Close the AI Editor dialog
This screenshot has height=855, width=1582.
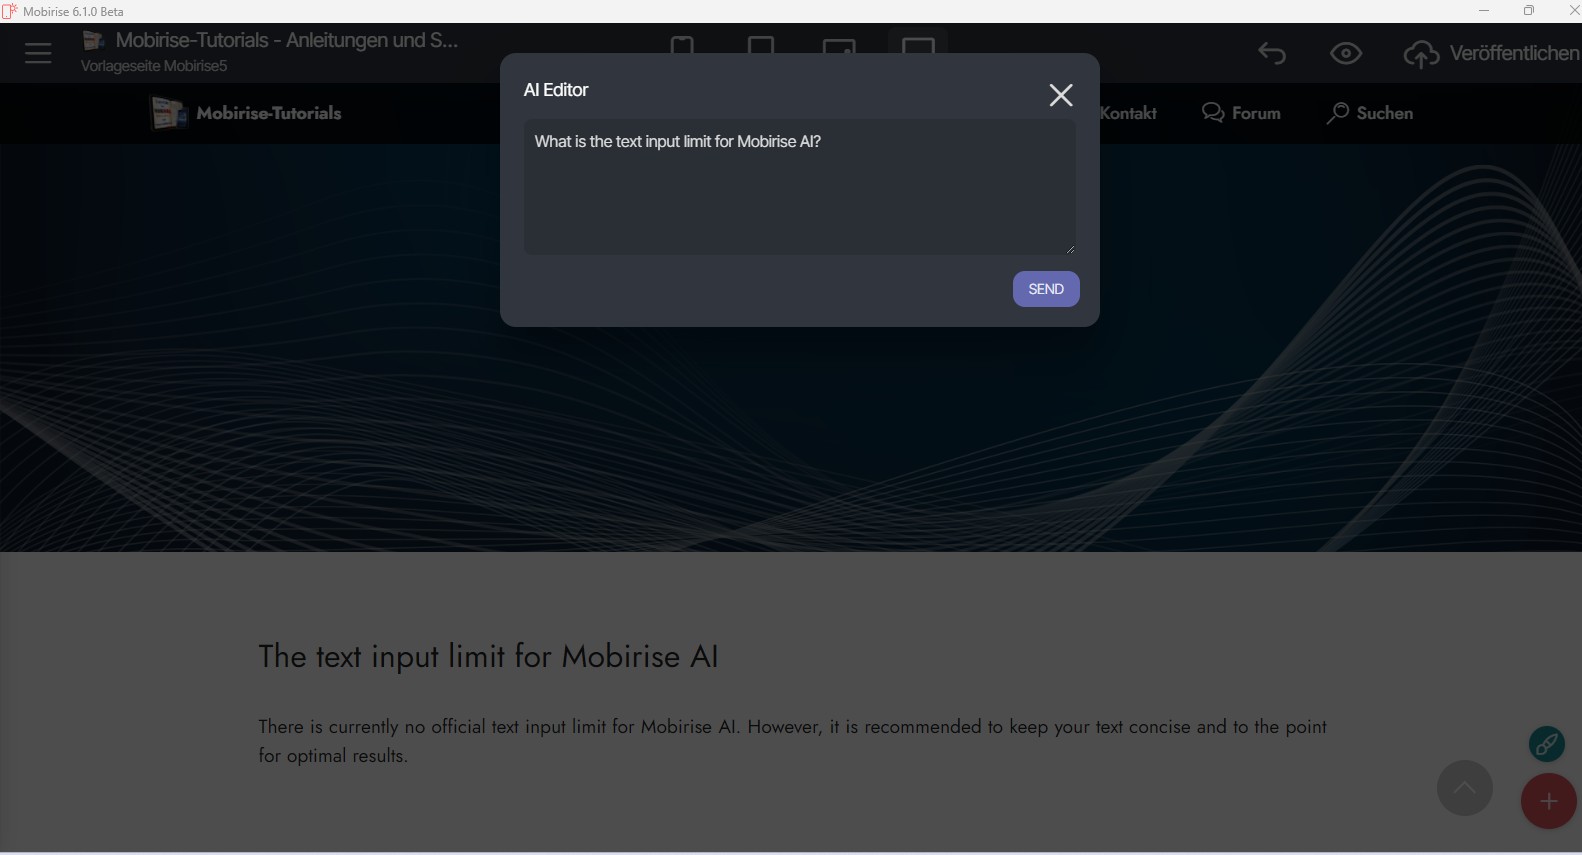(x=1061, y=95)
